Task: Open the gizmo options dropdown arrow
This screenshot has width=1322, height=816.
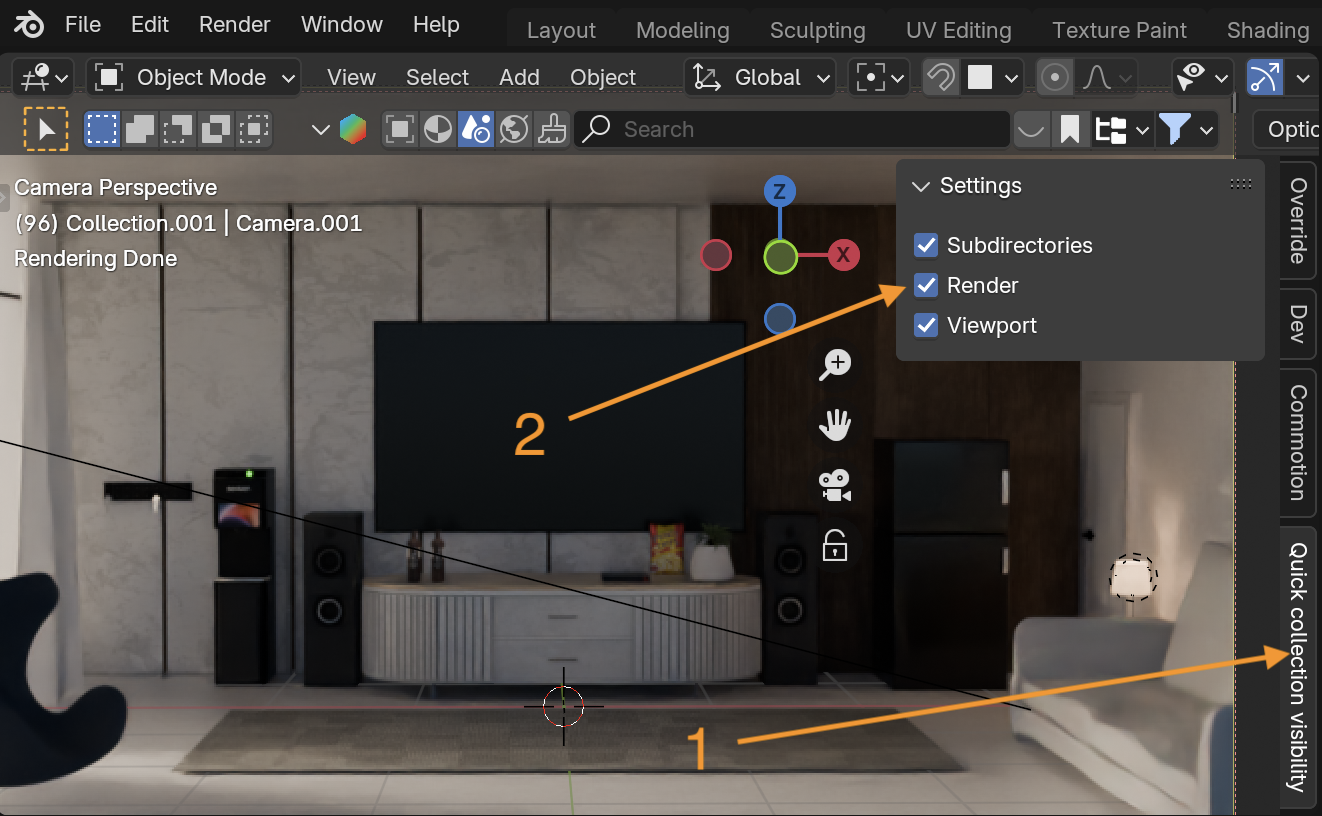Action: coord(1303,77)
